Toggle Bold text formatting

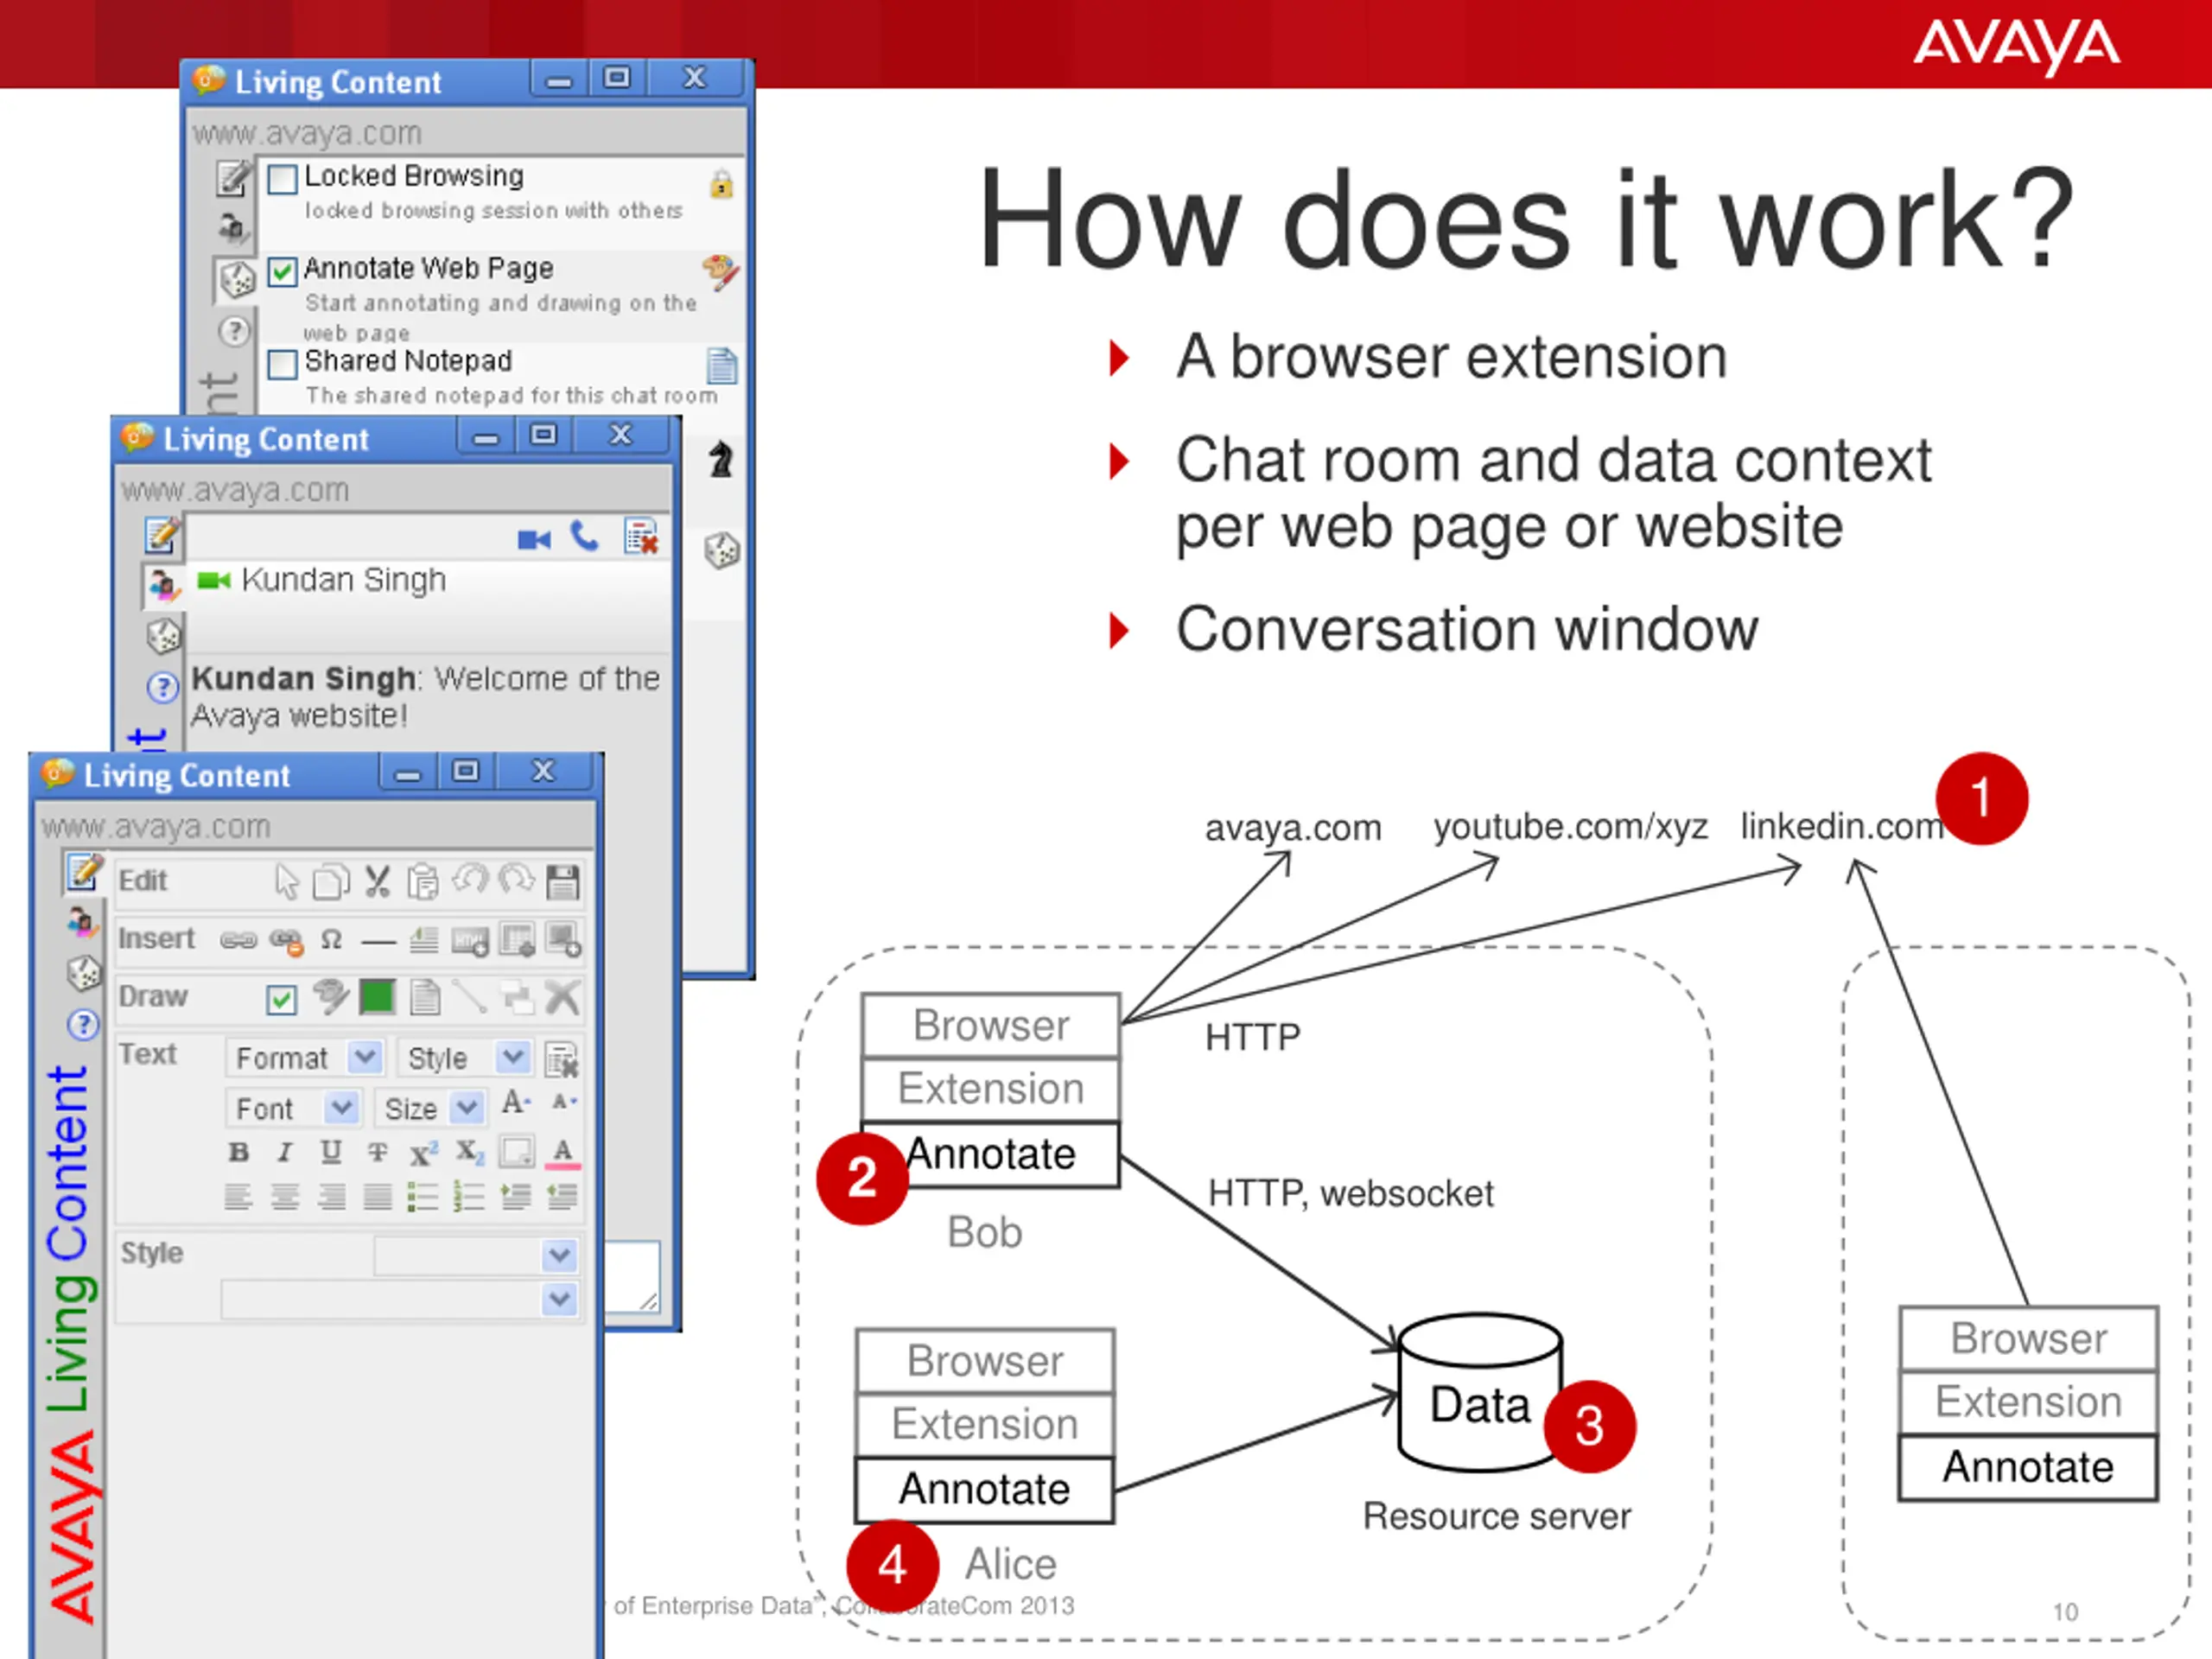coord(238,1152)
